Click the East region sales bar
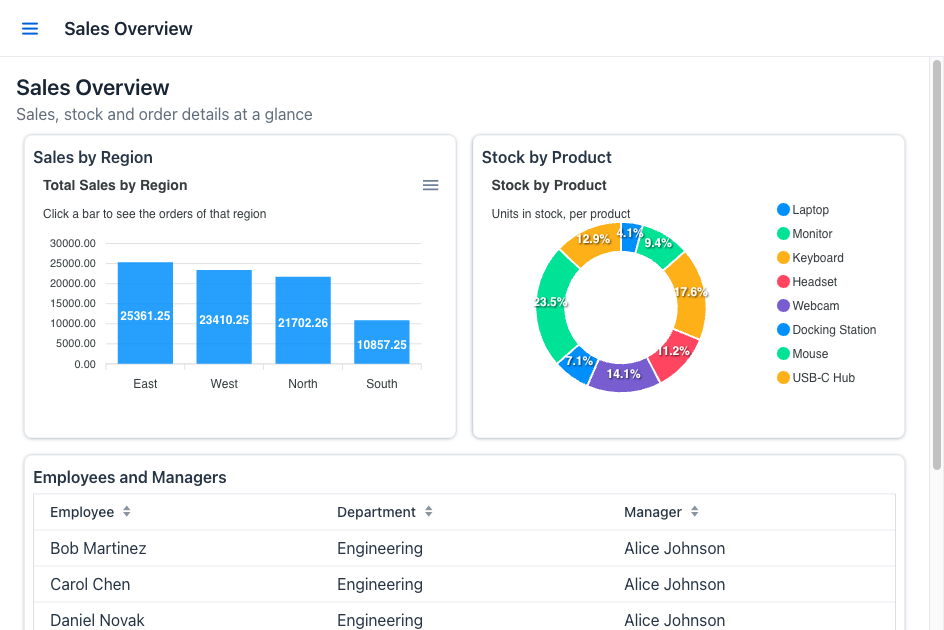The height and width of the screenshot is (630, 944). 145,313
